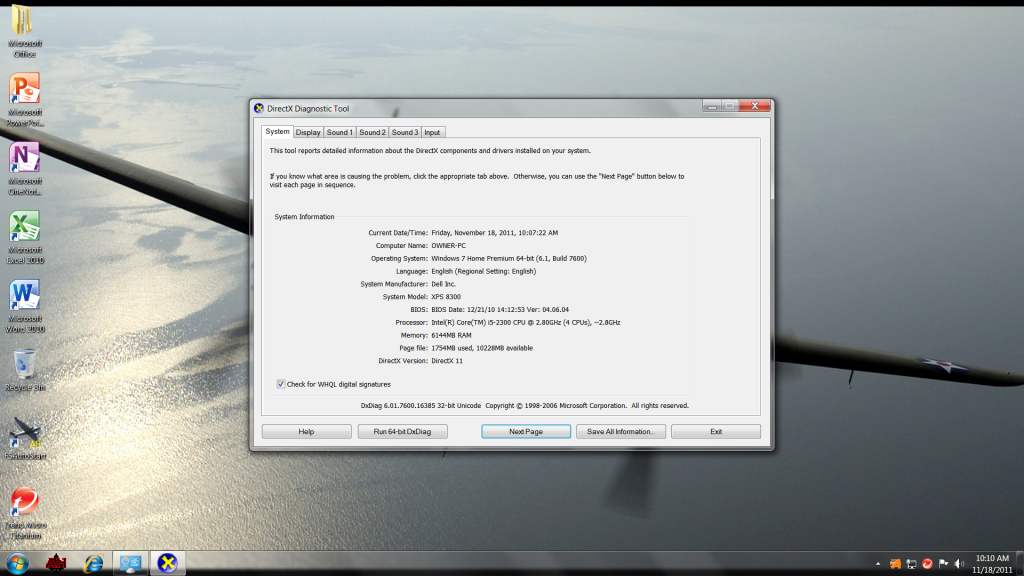Screen dimensions: 1024x576
Task: Click the English Regional Setting language value
Action: [483, 271]
